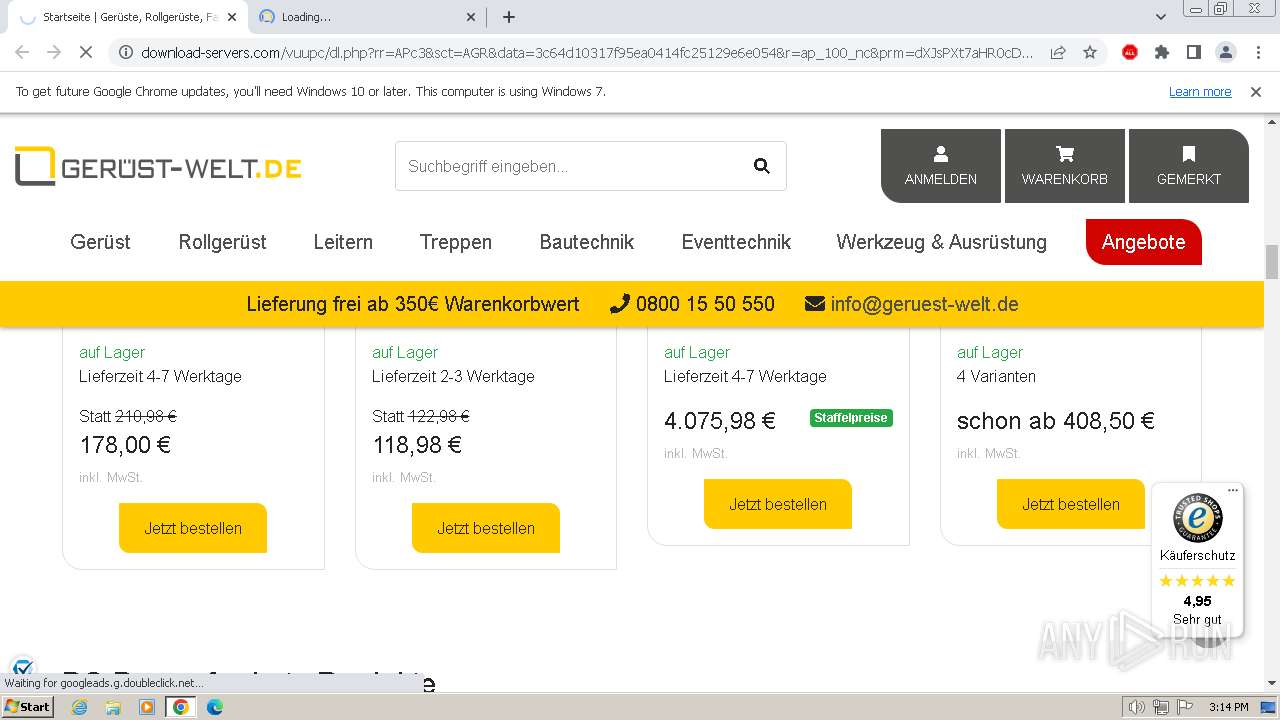Click the red Angebote button

pos(1144,242)
